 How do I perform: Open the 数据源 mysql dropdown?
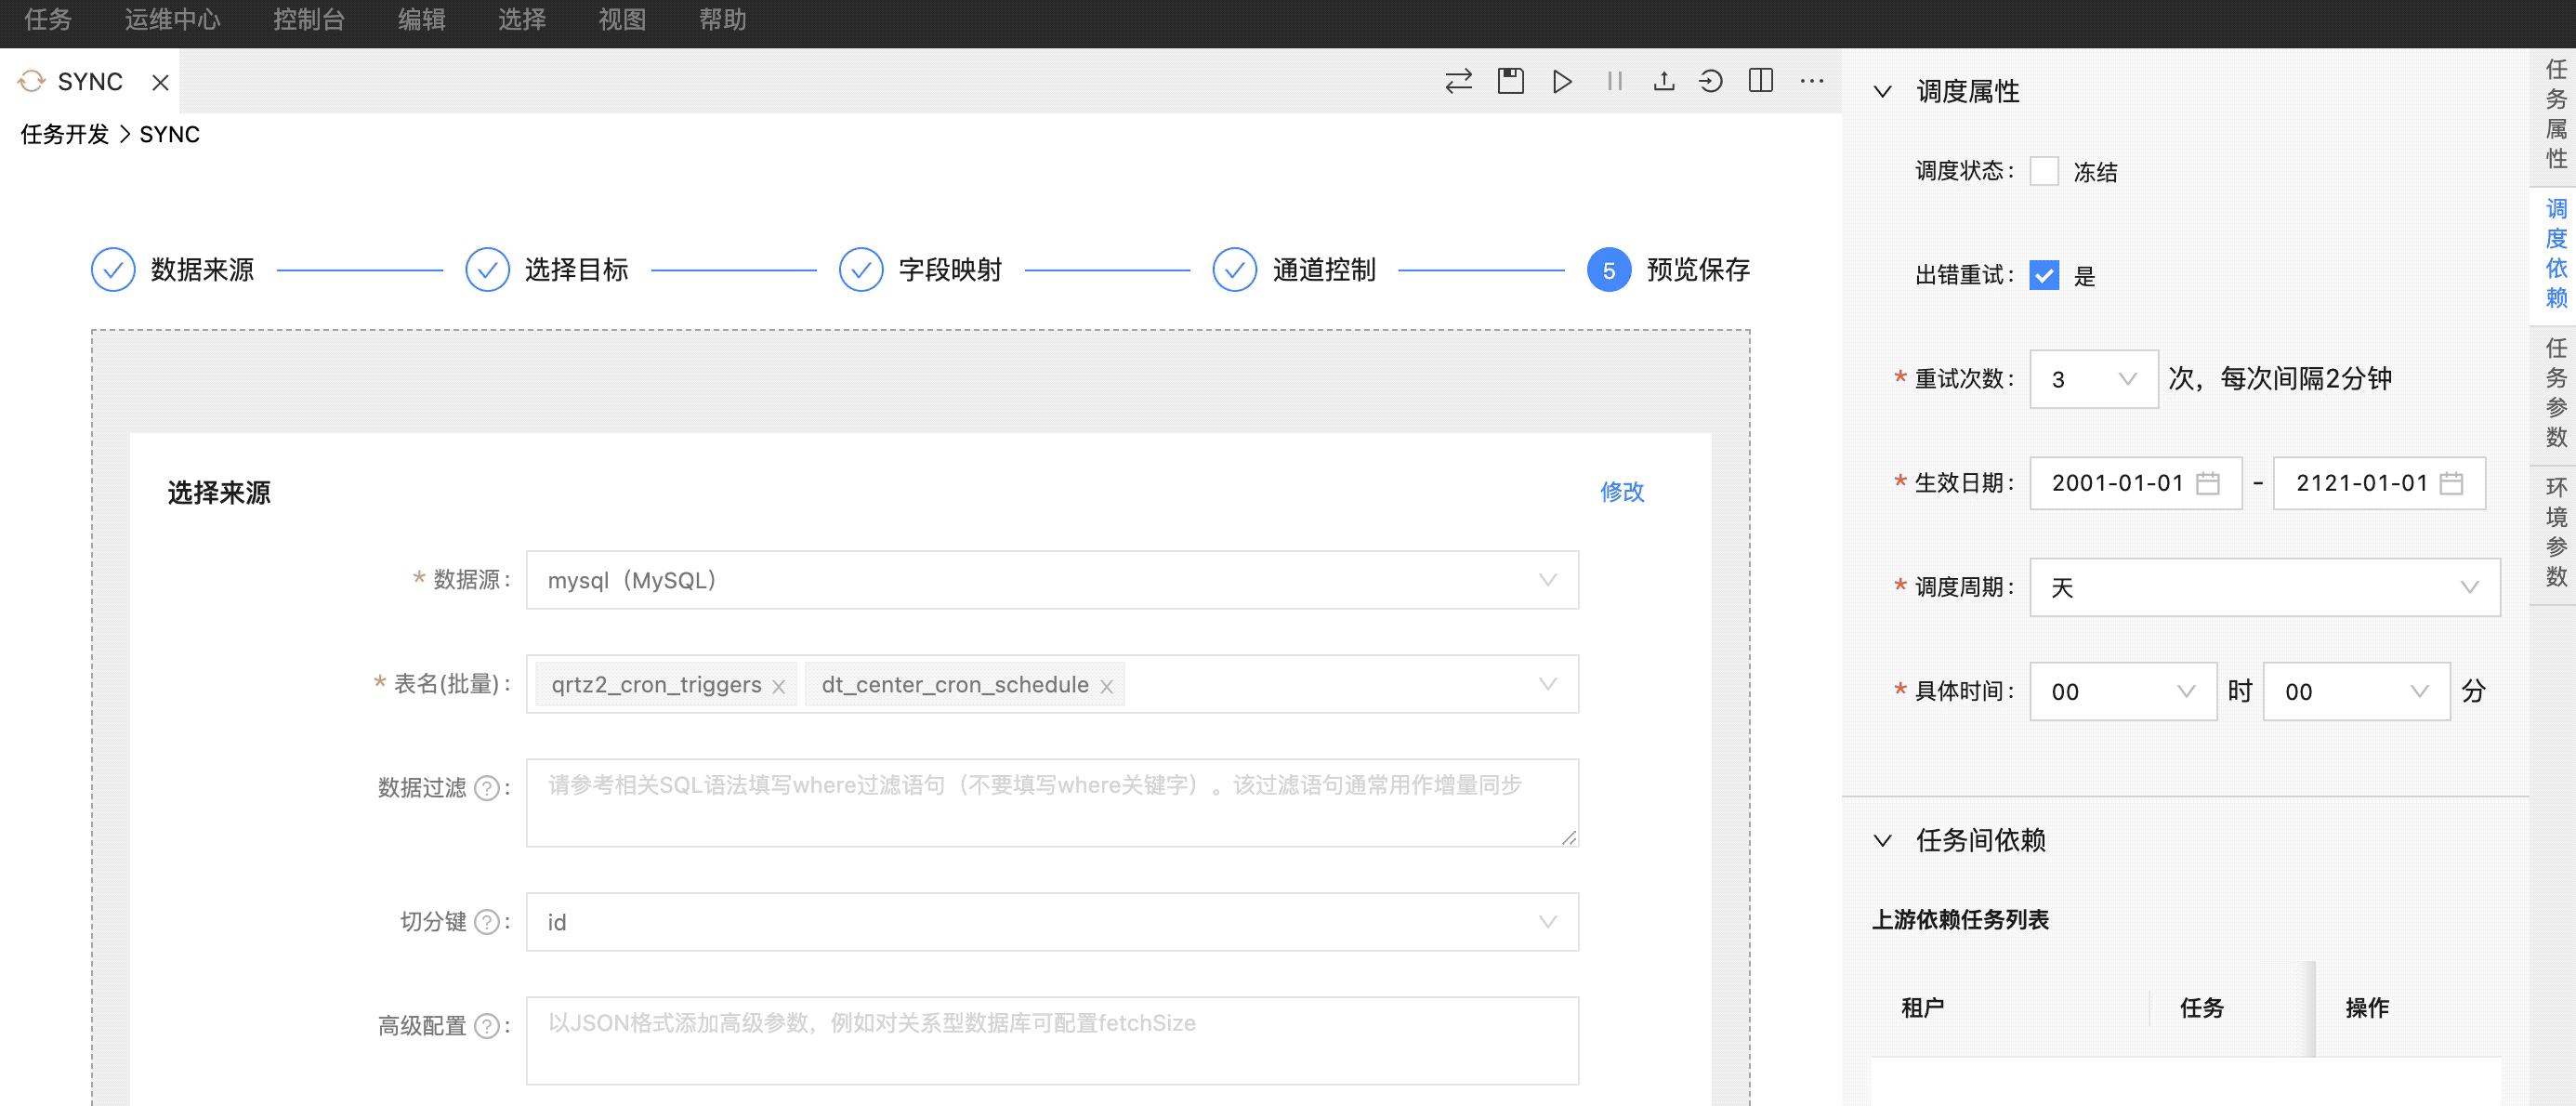click(1052, 580)
